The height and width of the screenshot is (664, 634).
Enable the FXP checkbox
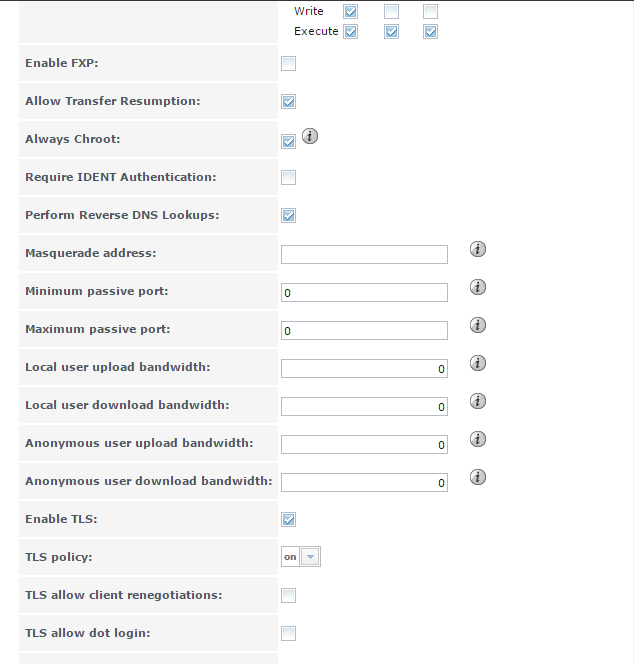coord(289,64)
